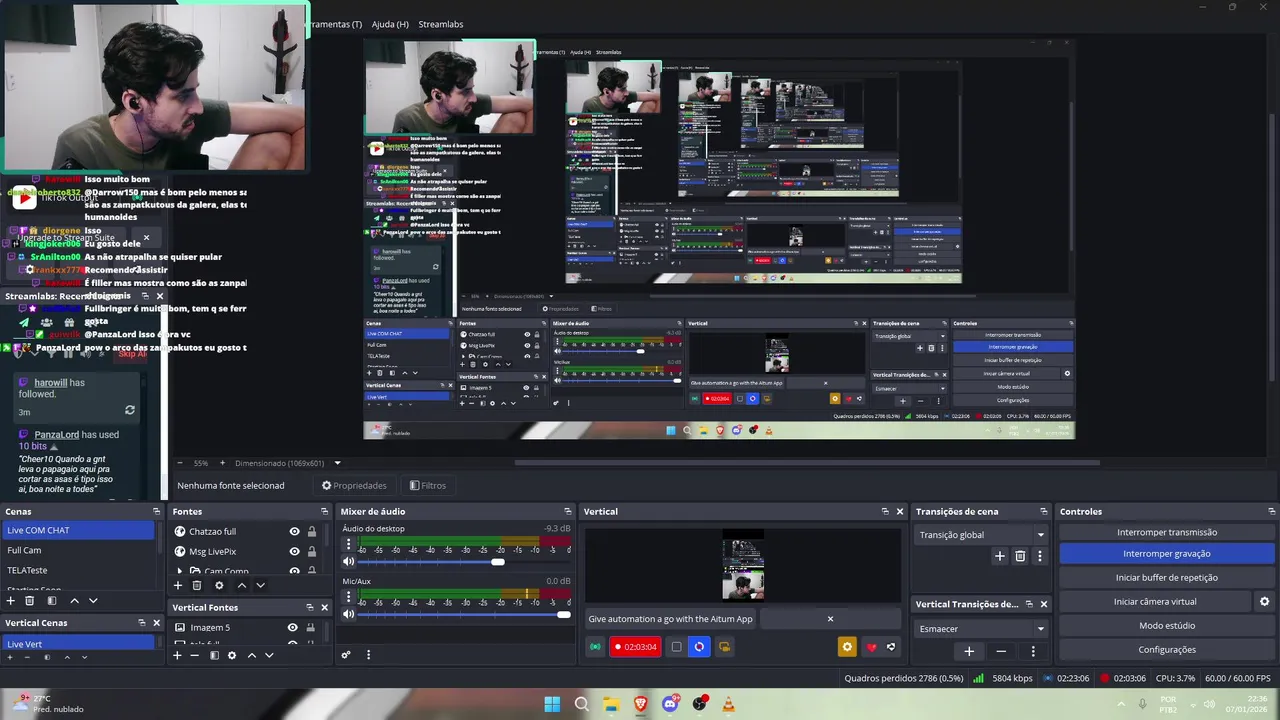
Task: Select the TELATeste scene
Action: [x=78, y=570]
